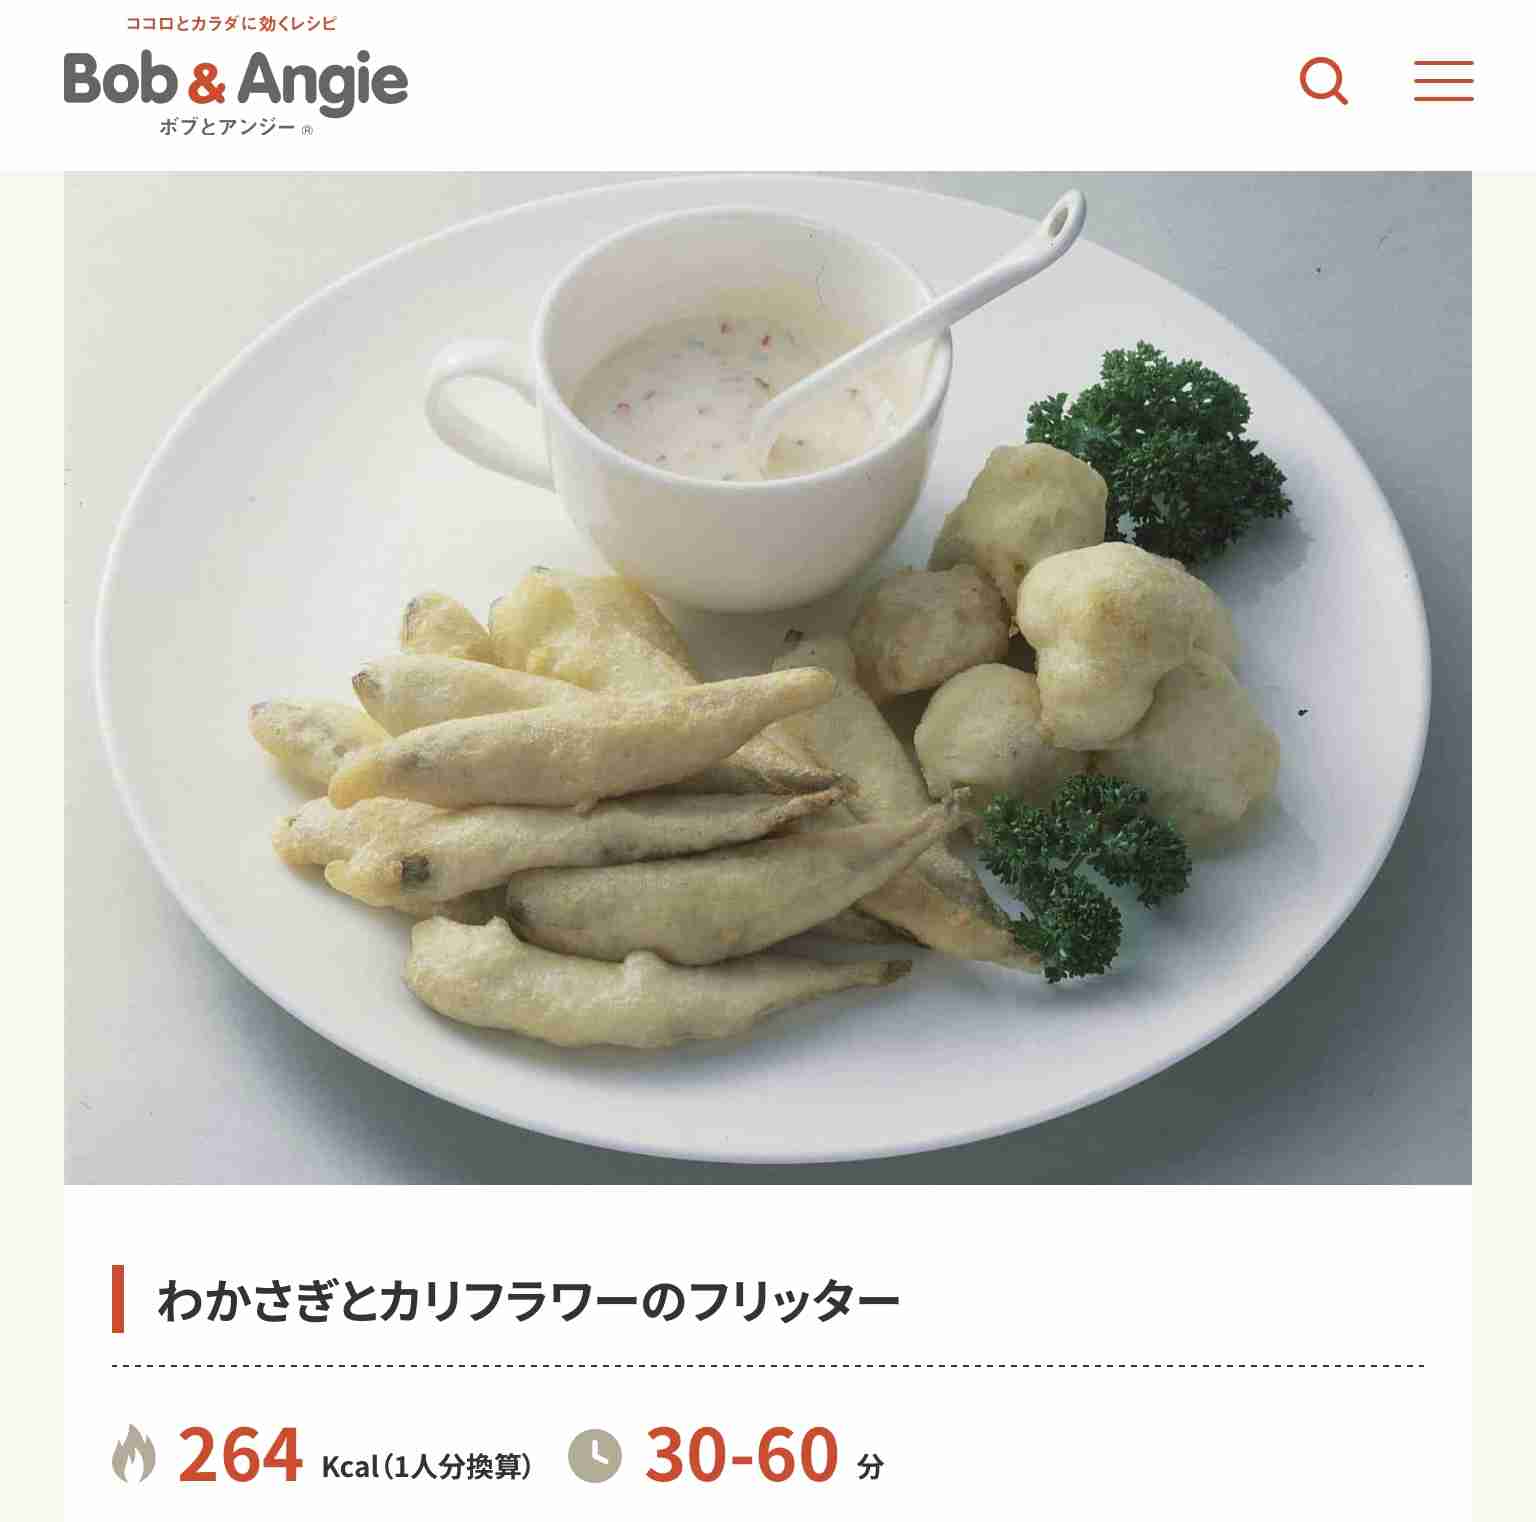Click the flame calorie icon
Image resolution: width=1536 pixels, height=1522 pixels.
pyautogui.click(x=134, y=1453)
